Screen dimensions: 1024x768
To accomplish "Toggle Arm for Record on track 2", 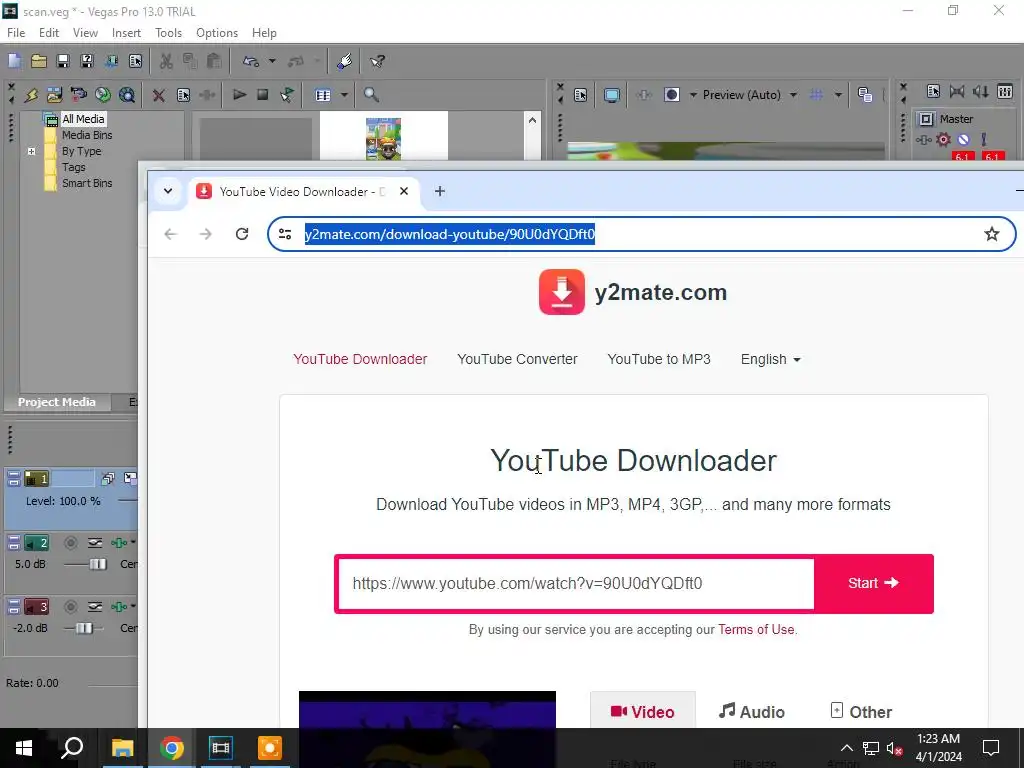I will (x=71, y=543).
